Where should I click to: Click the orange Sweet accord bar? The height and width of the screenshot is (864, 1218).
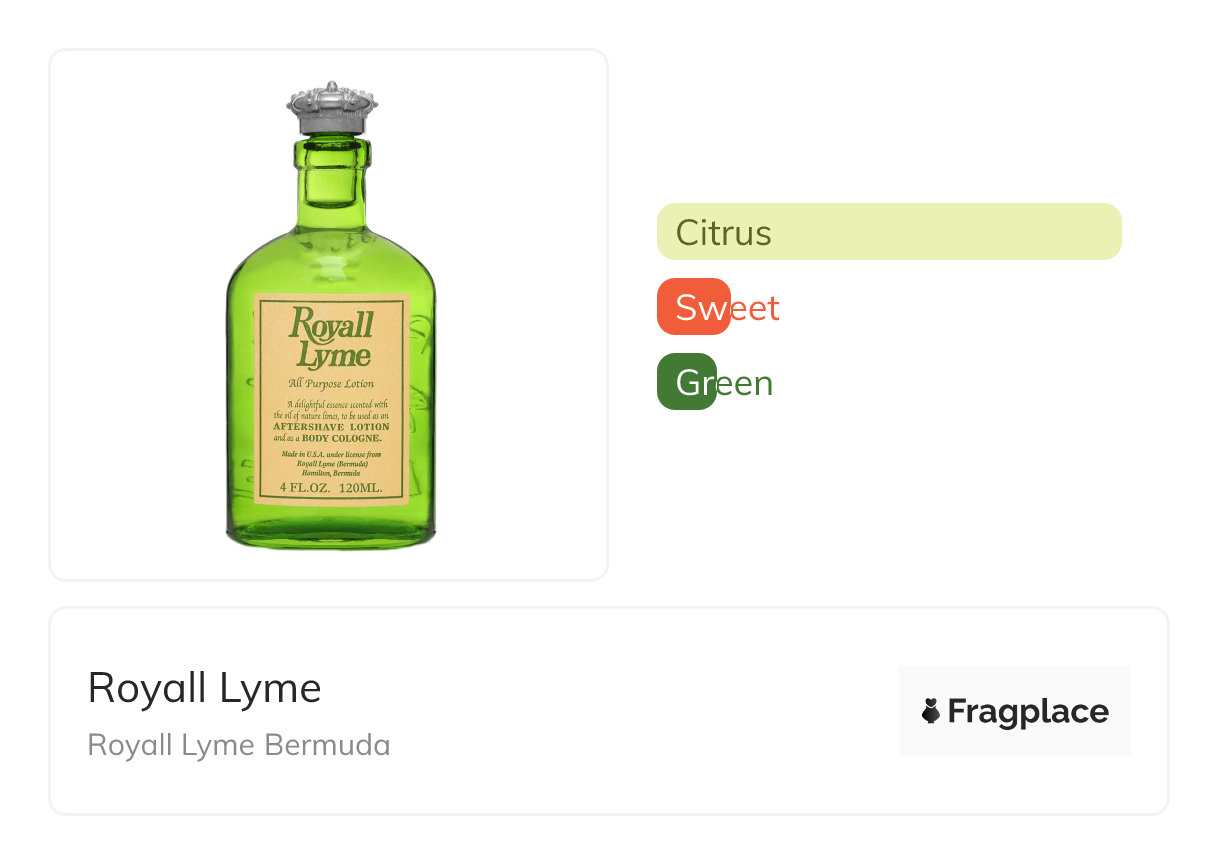[693, 306]
